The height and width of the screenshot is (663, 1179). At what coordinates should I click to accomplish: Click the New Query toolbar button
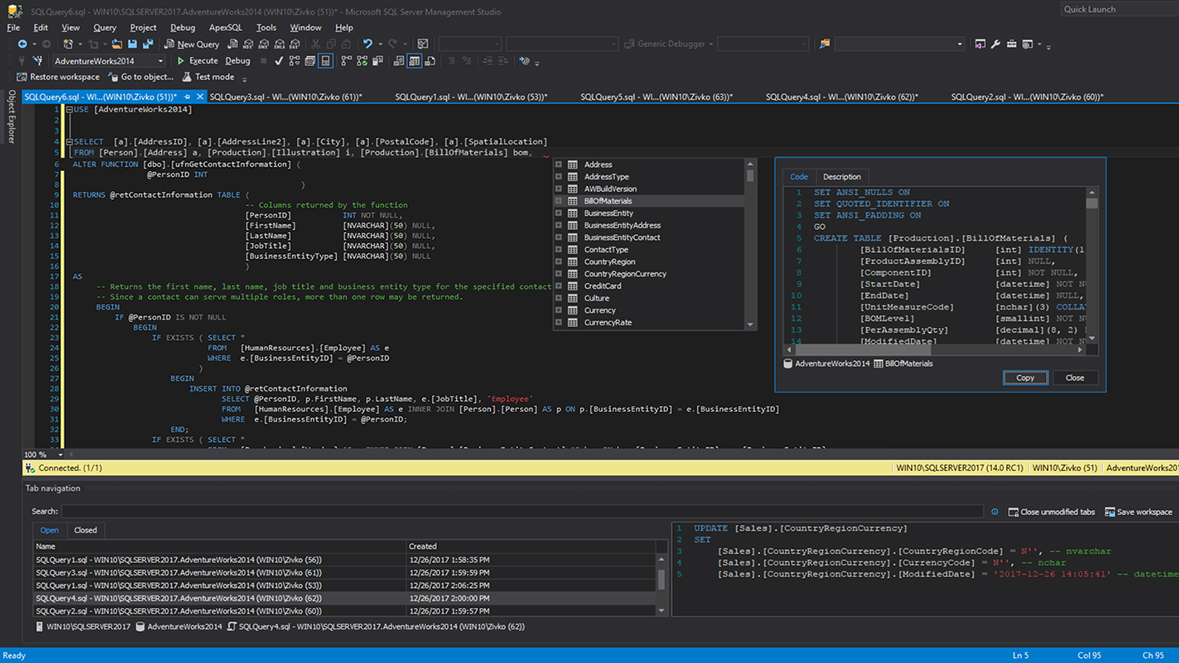pyautogui.click(x=191, y=44)
